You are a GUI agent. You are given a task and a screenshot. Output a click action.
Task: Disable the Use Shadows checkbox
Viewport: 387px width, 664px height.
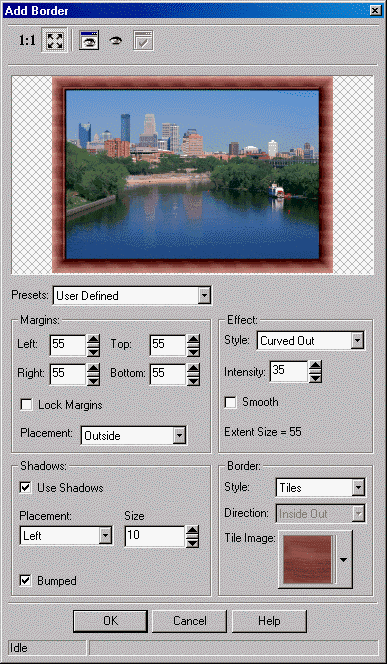click(25, 487)
